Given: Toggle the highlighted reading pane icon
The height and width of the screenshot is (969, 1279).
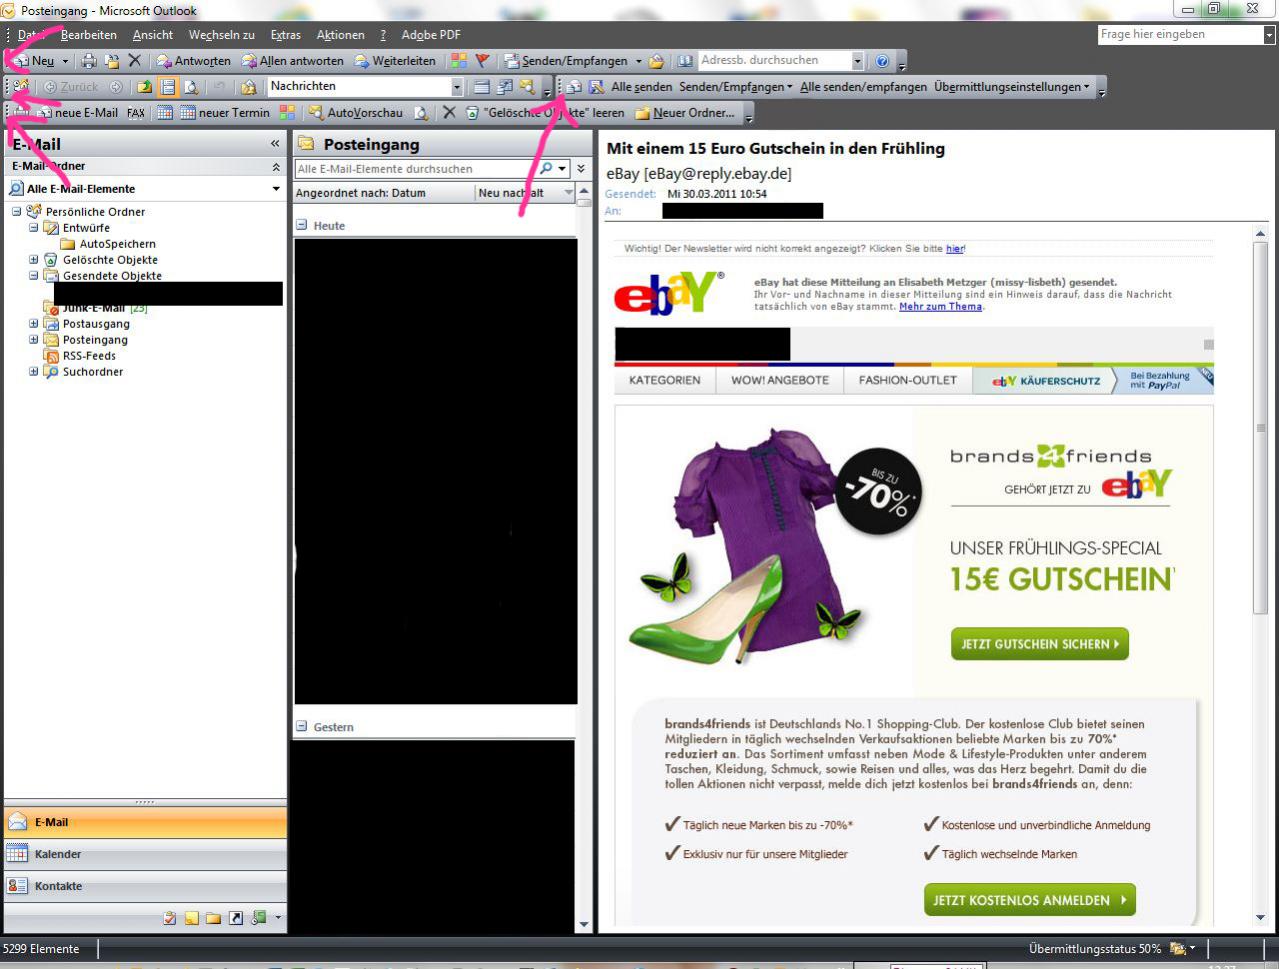Looking at the screenshot, I should point(167,87).
